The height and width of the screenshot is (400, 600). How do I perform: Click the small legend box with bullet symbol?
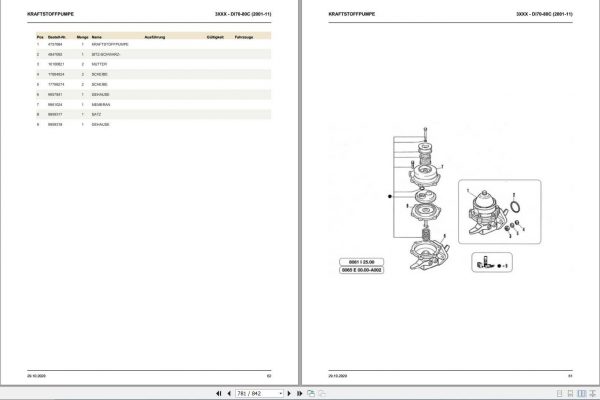(492, 263)
